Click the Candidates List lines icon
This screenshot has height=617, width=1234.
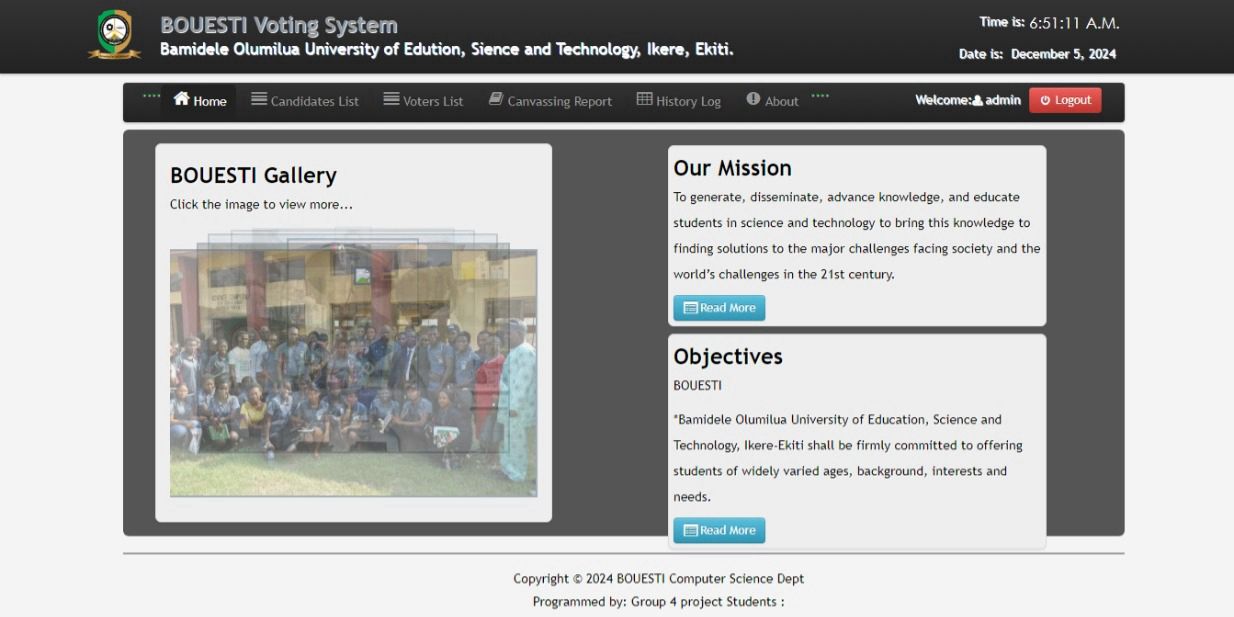[259, 99]
